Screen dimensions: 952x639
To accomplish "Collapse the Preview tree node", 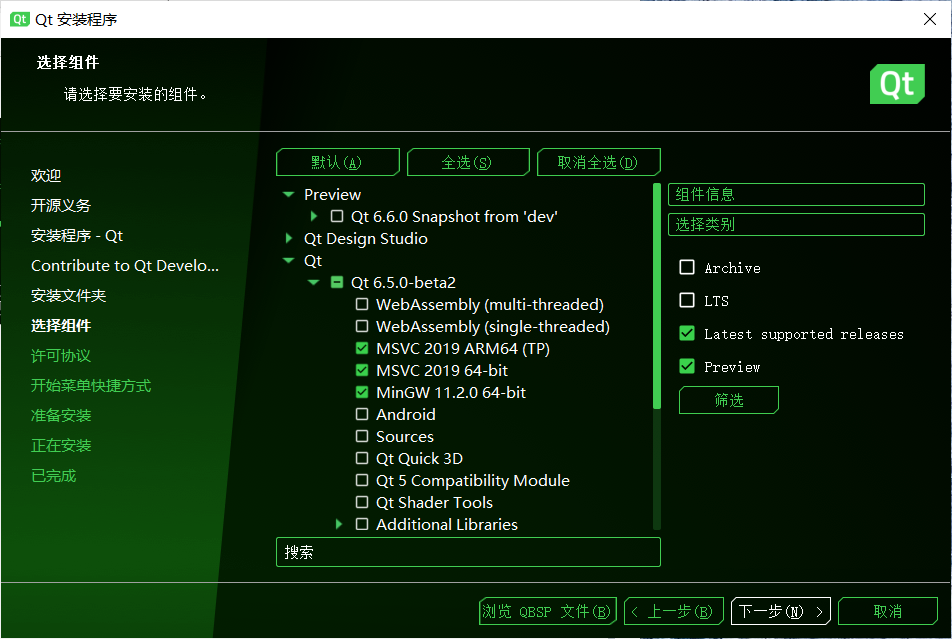I will tap(288, 194).
